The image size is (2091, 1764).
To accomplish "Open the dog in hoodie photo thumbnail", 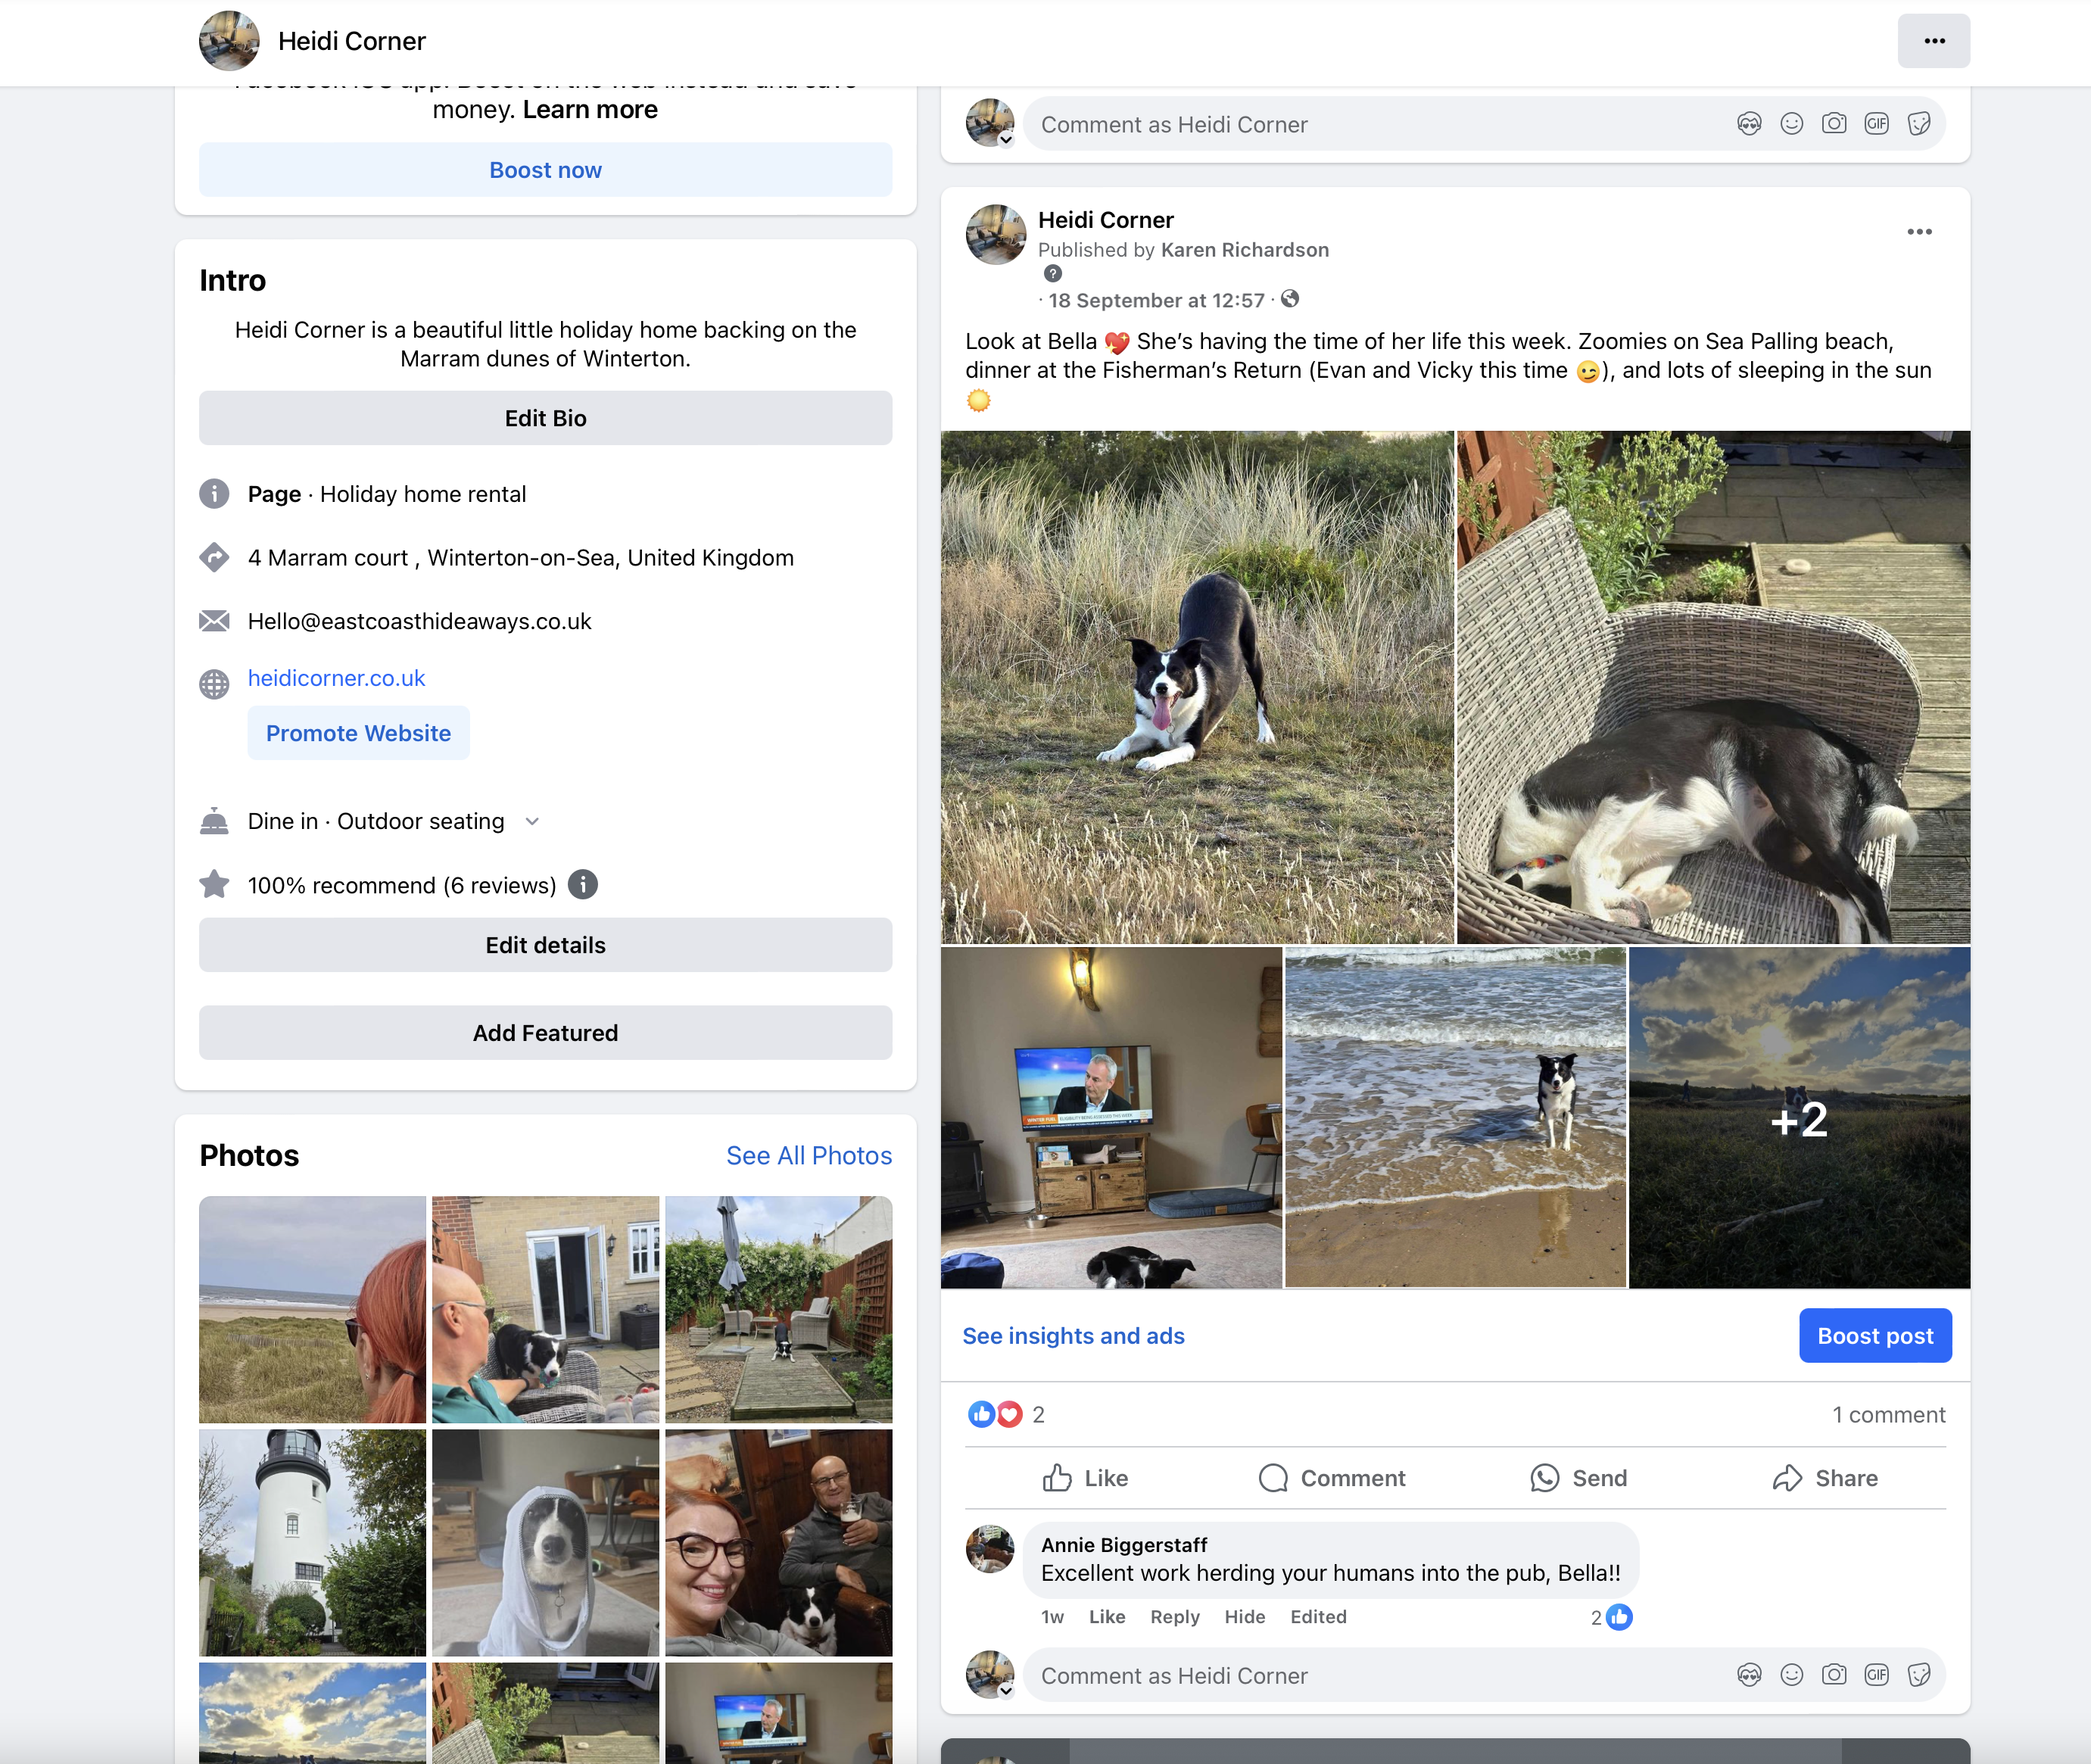I will point(545,1542).
